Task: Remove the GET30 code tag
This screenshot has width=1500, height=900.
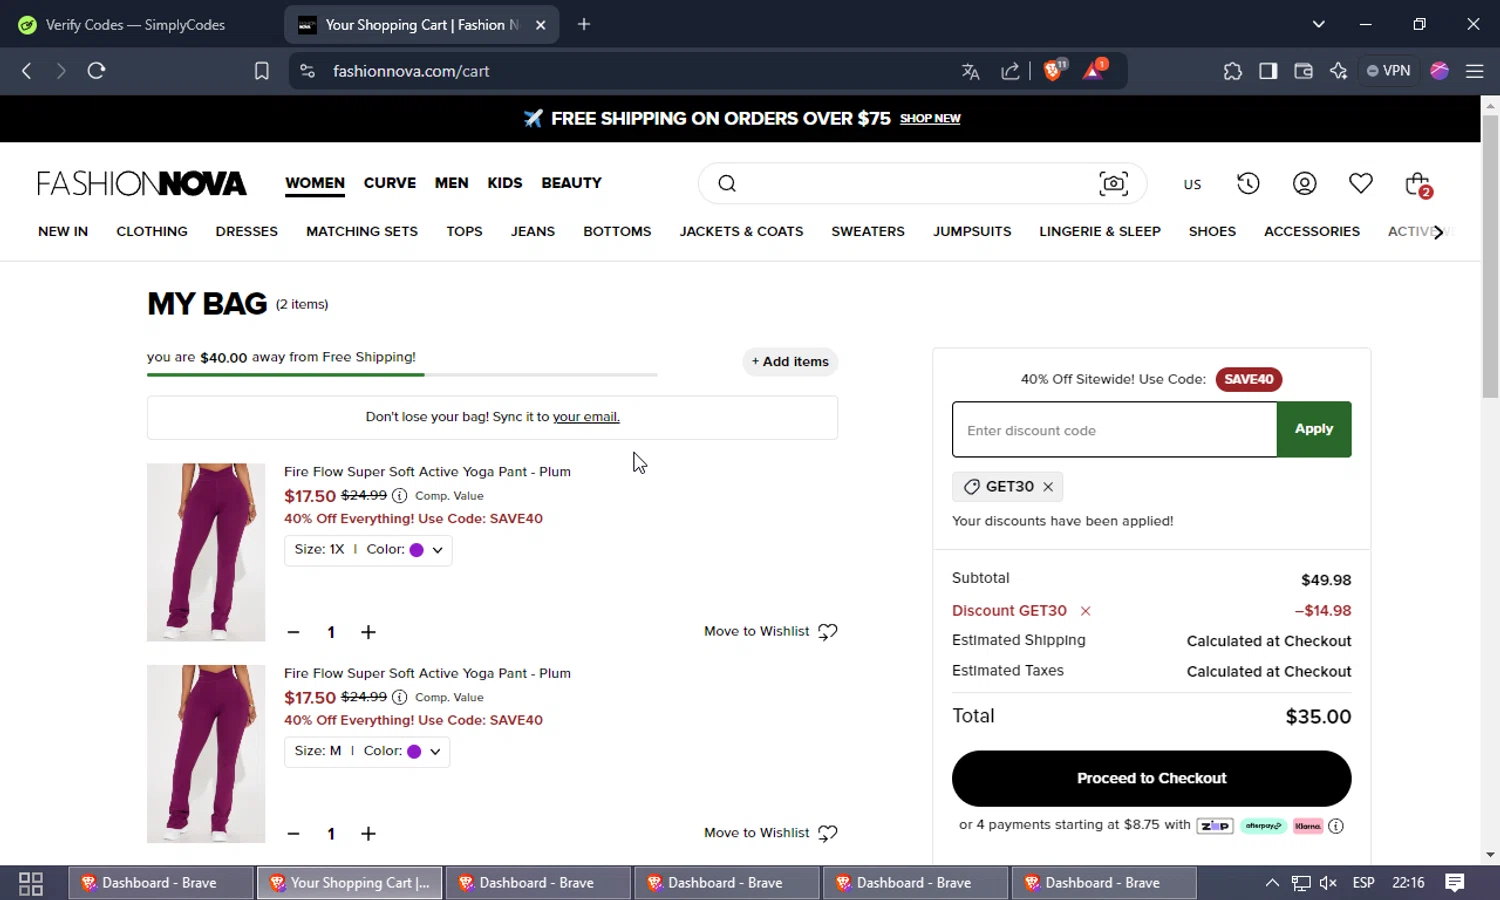Action: (x=1048, y=487)
